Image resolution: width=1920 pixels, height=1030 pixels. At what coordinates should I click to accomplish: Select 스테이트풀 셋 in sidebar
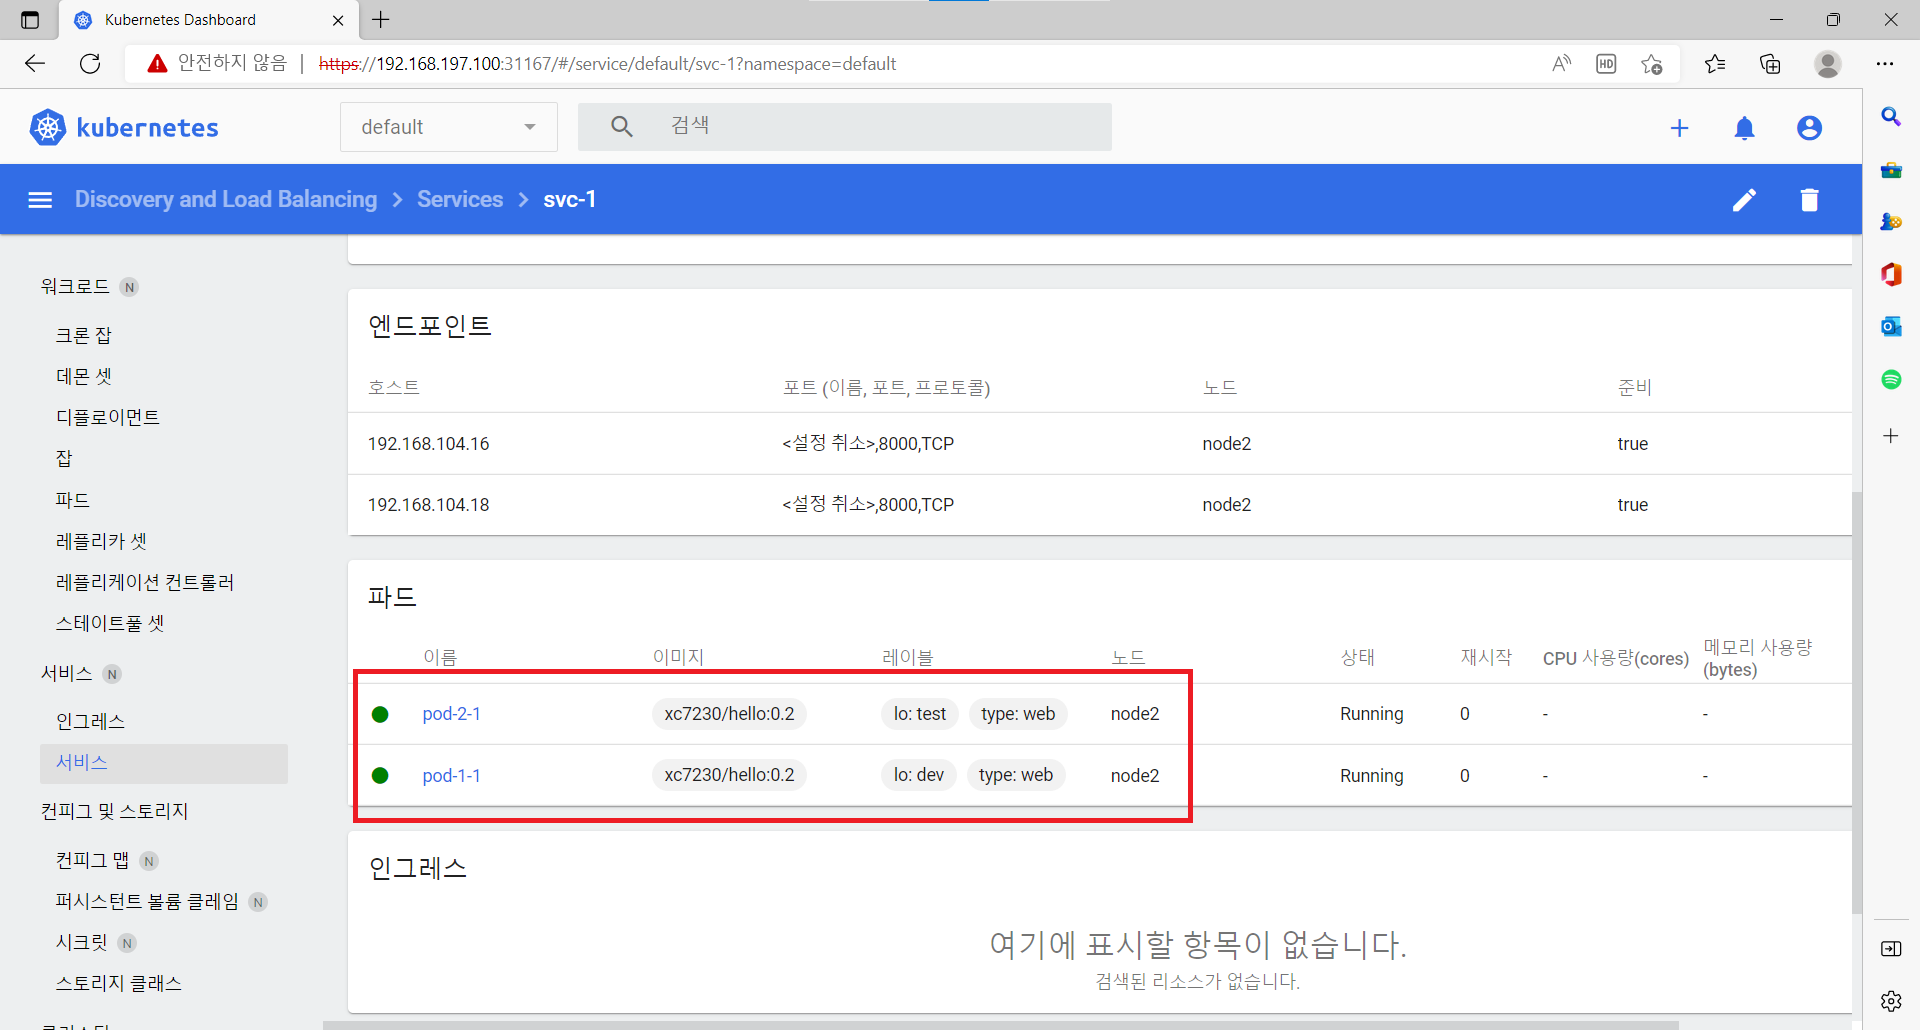click(x=110, y=623)
